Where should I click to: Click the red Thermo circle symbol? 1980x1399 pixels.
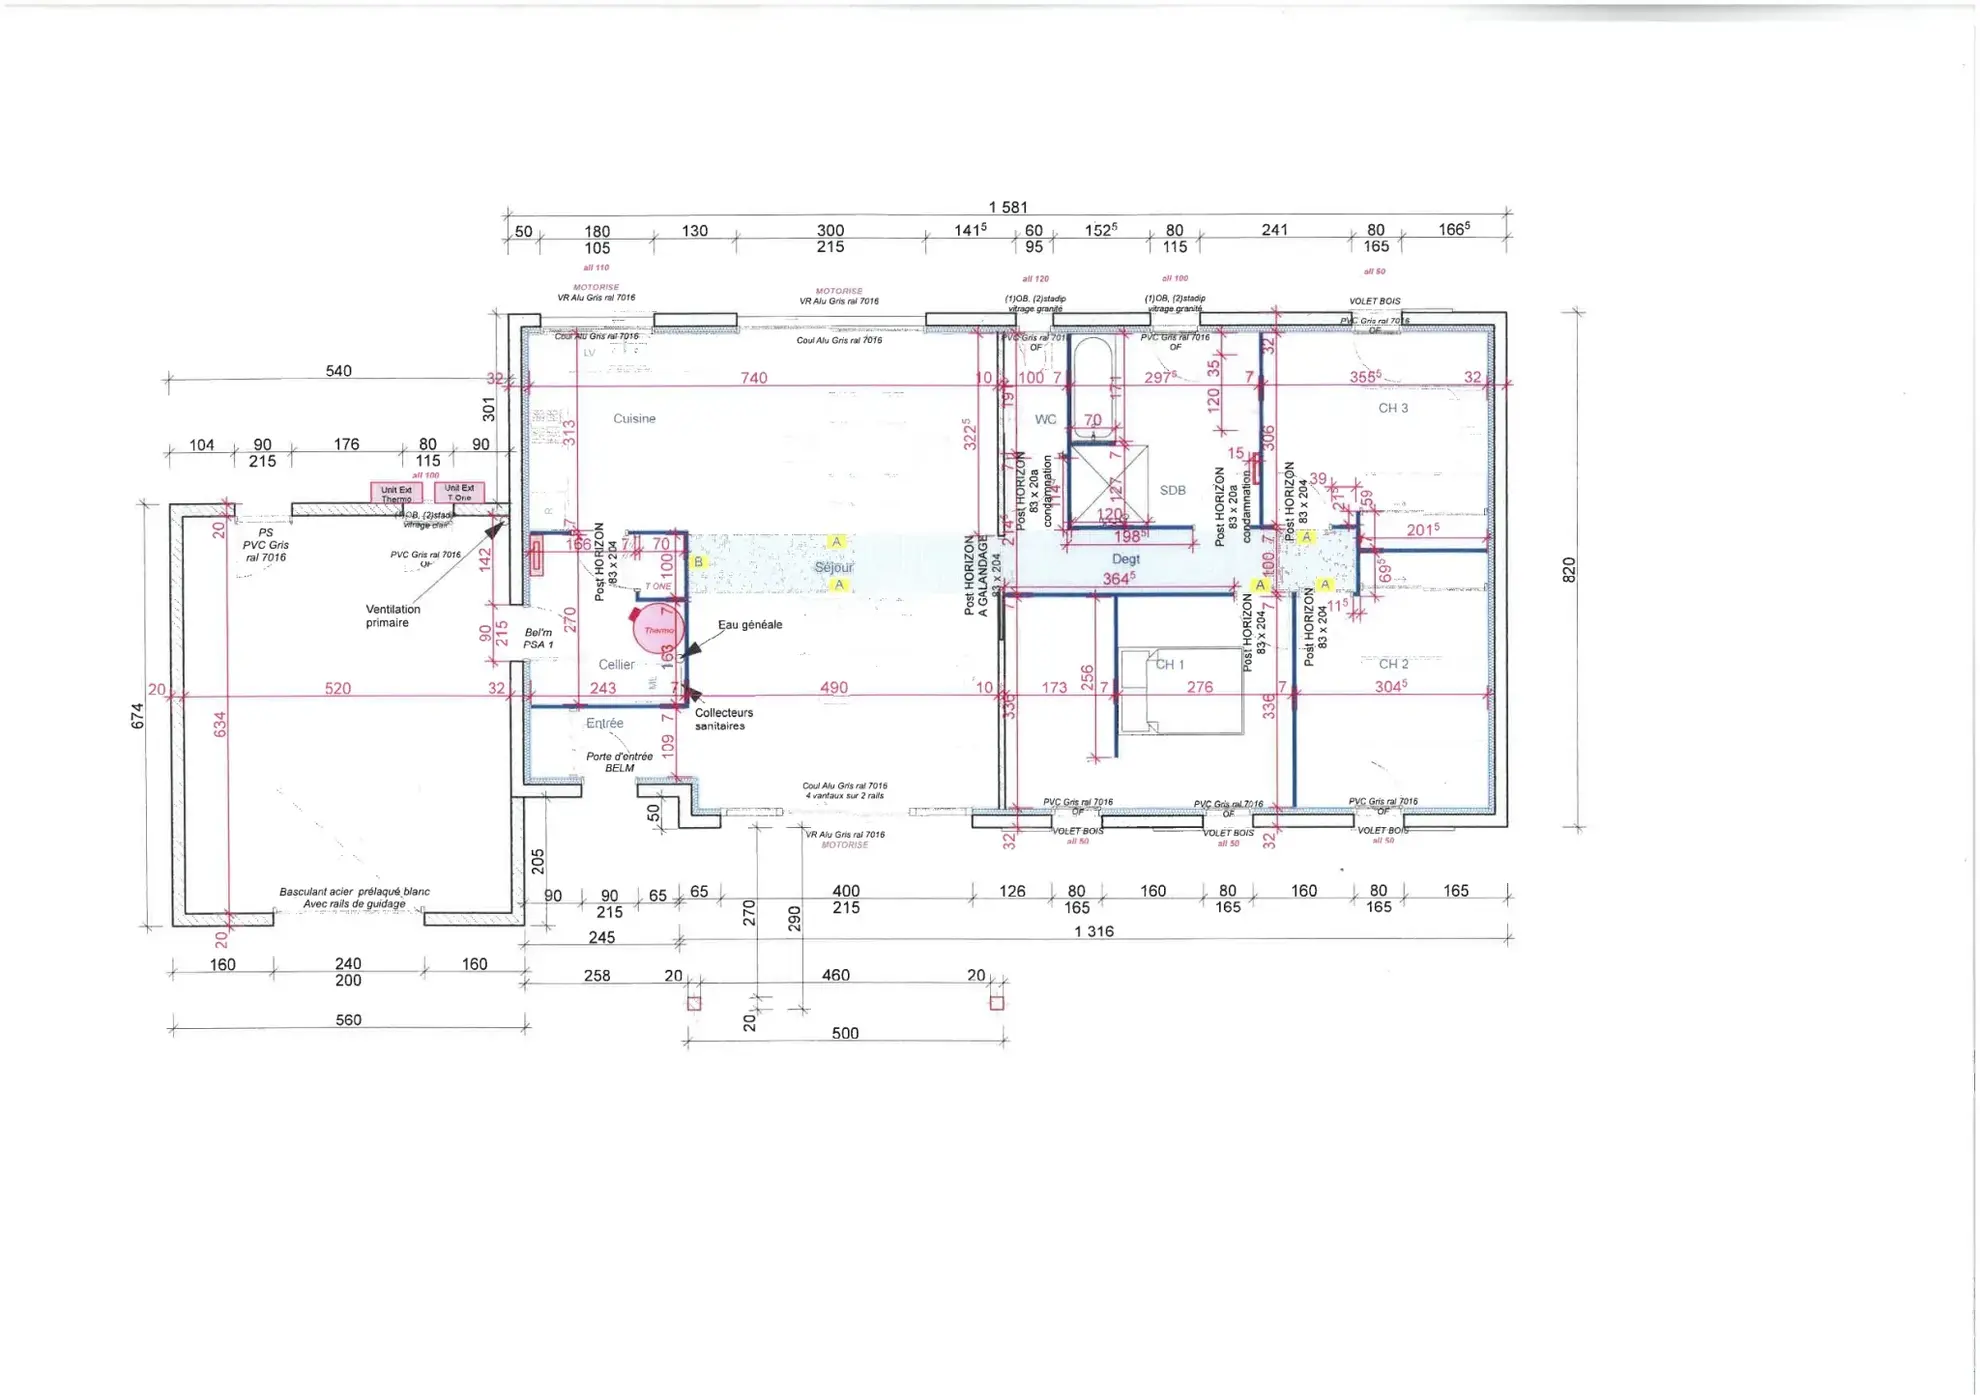point(657,629)
